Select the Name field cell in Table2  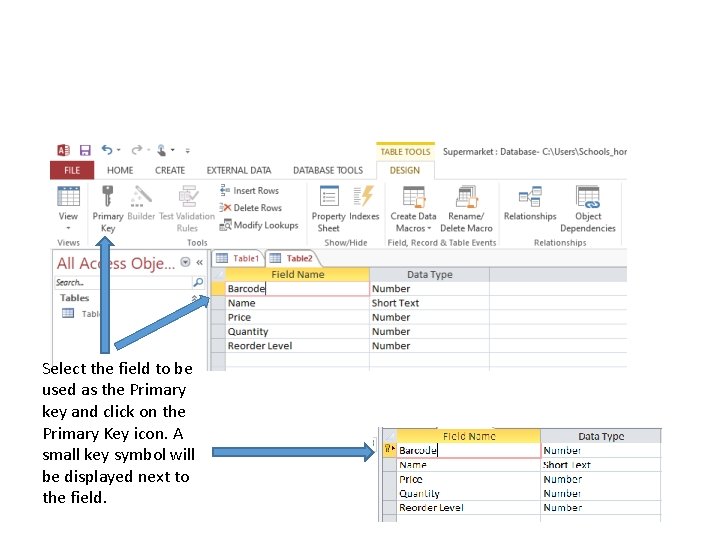point(298,303)
